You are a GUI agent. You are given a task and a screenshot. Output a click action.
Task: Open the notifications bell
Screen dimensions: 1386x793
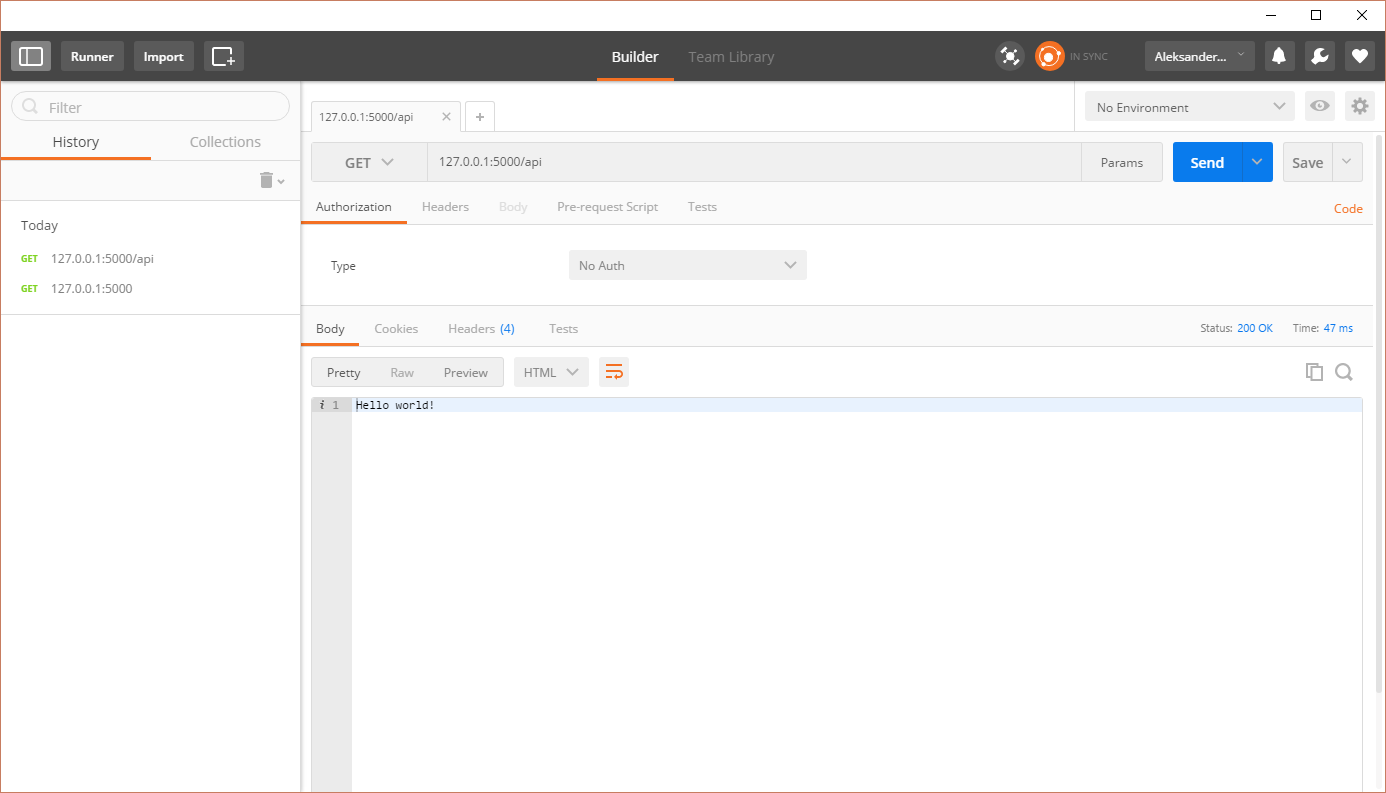(1278, 56)
